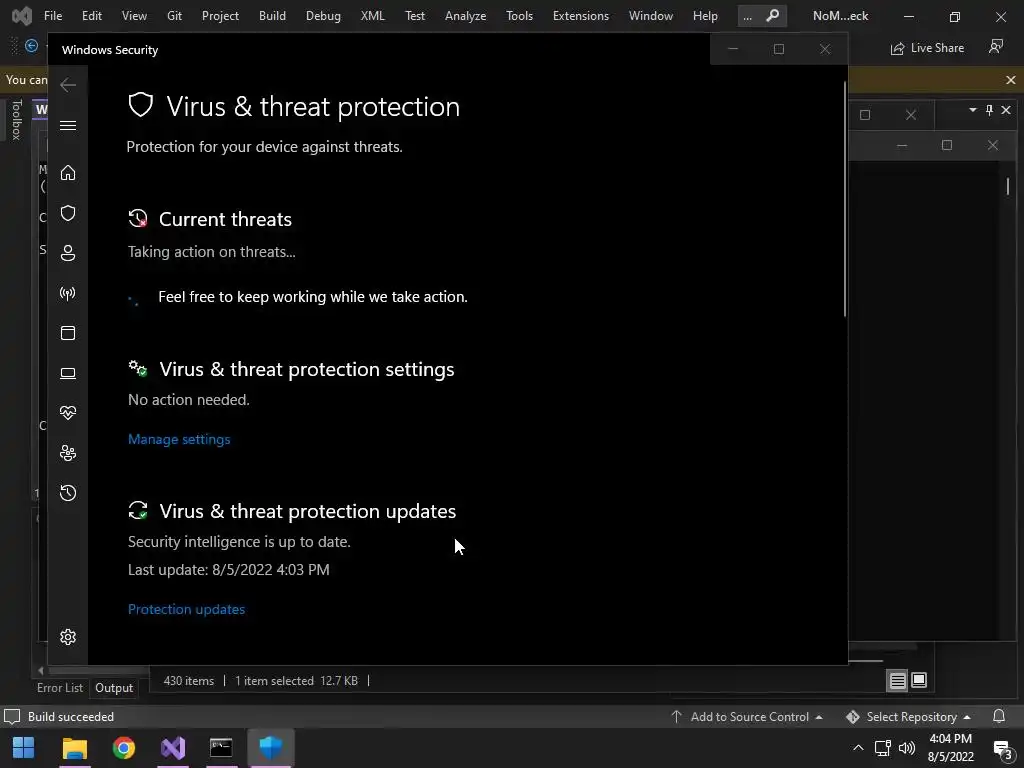Open the Toolbox side tab

coord(17,120)
